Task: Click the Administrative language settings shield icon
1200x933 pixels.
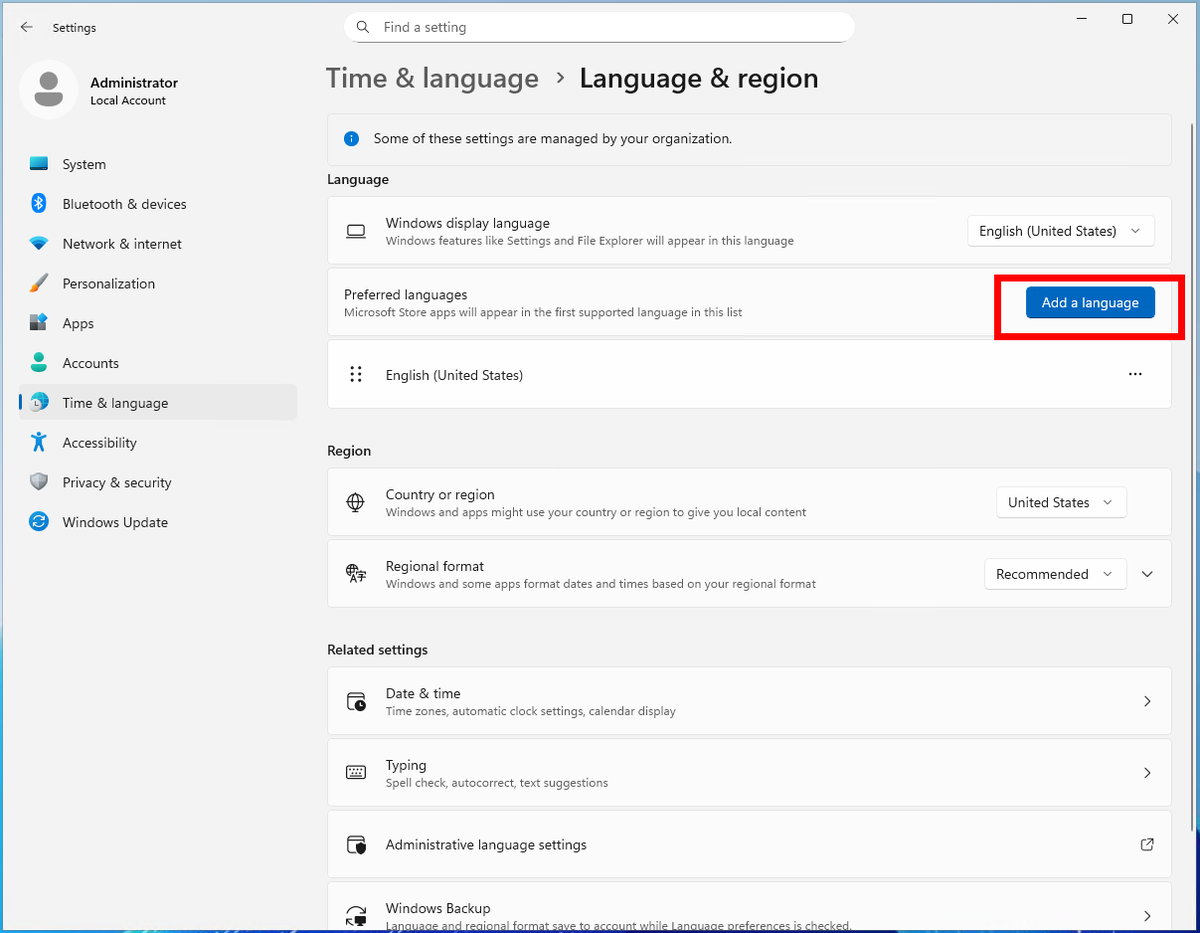Action: (355, 845)
